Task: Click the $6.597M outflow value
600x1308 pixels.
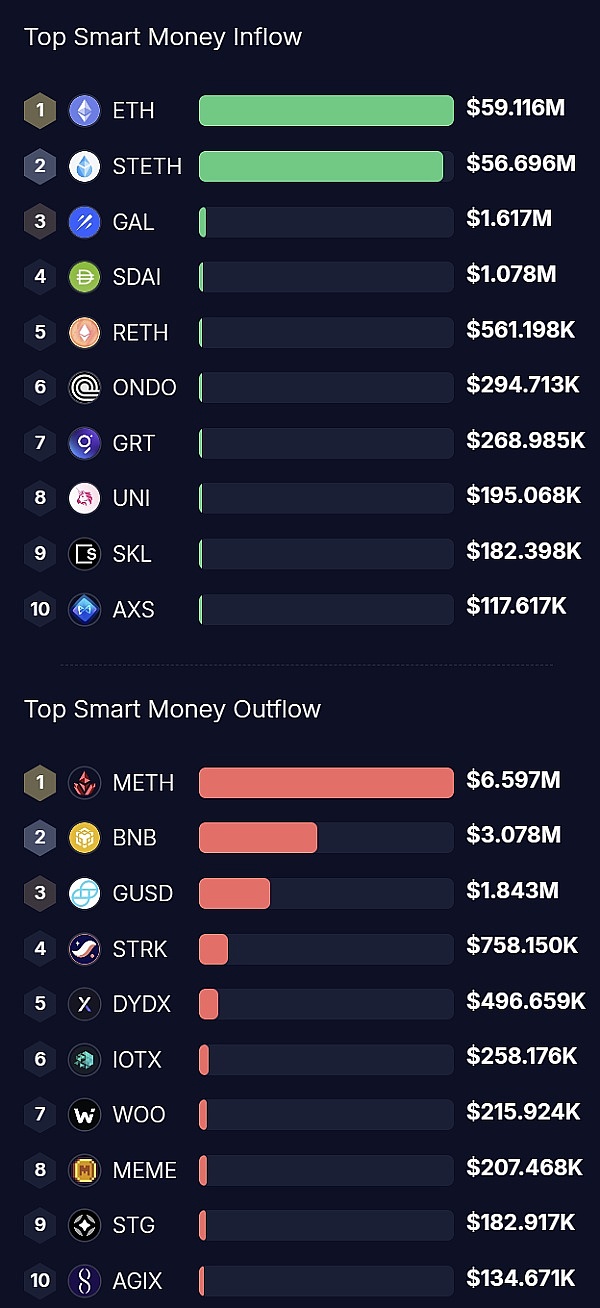Action: tap(513, 781)
